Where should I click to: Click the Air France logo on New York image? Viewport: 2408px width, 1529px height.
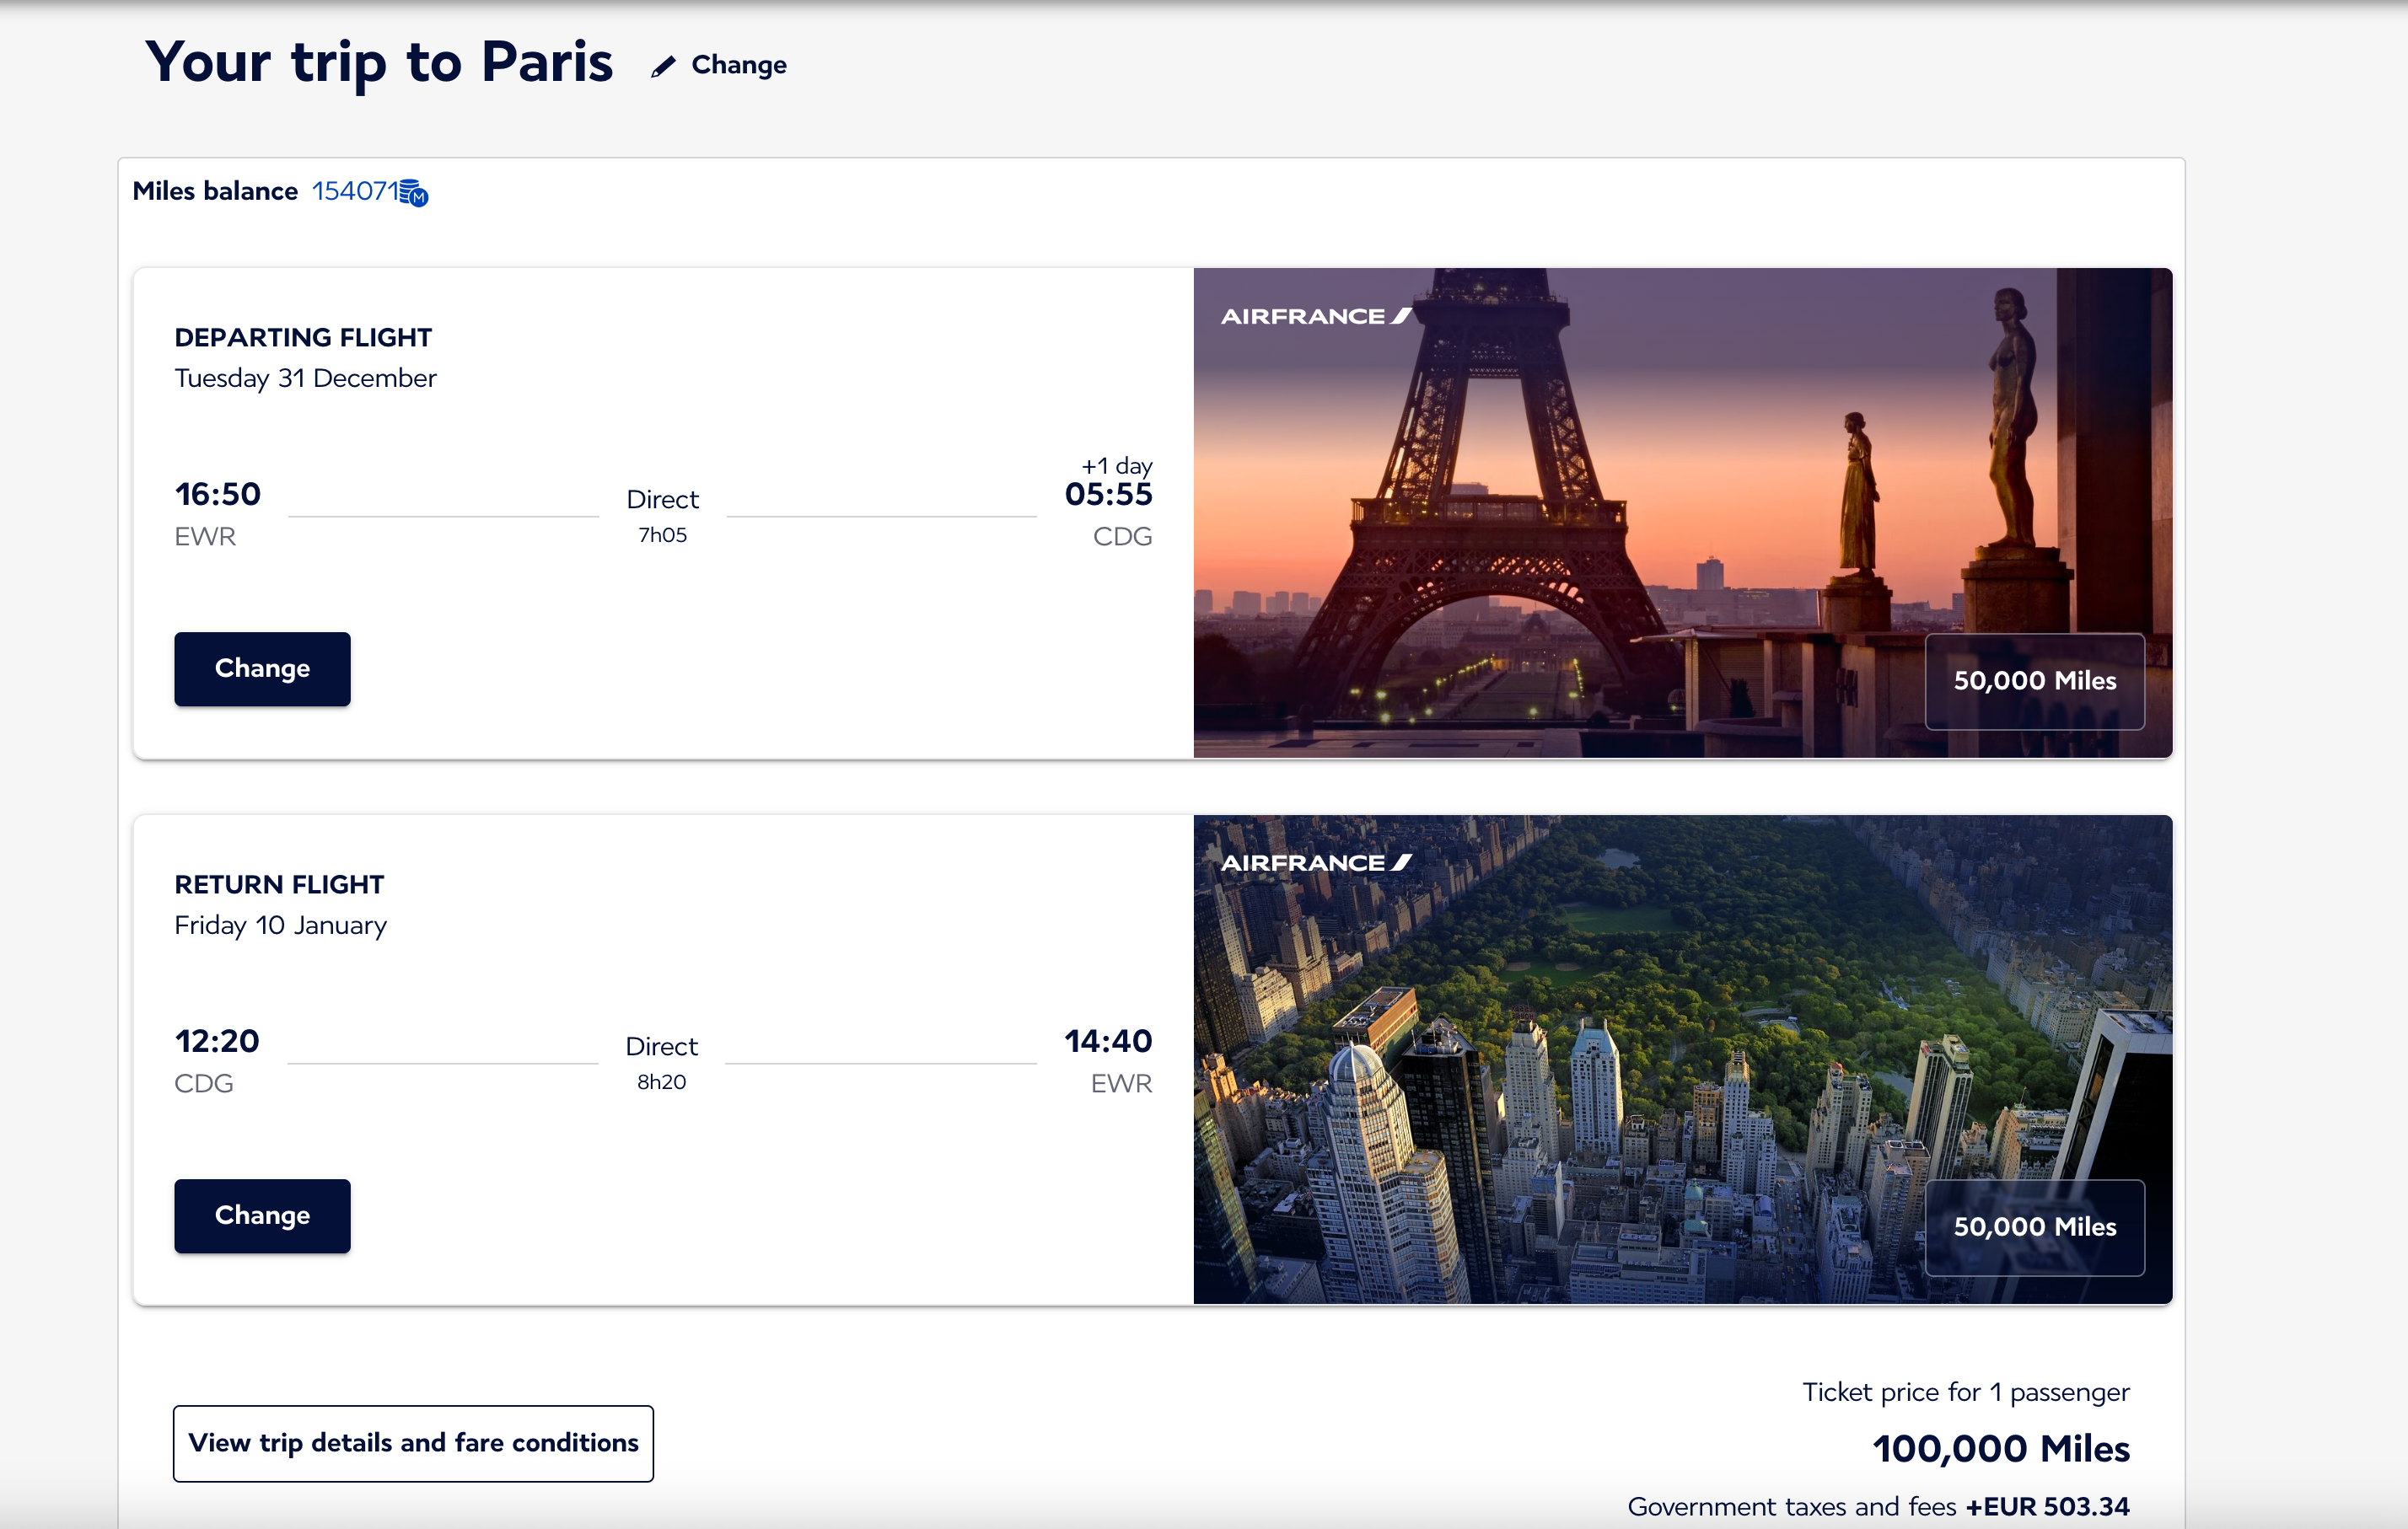1317,863
